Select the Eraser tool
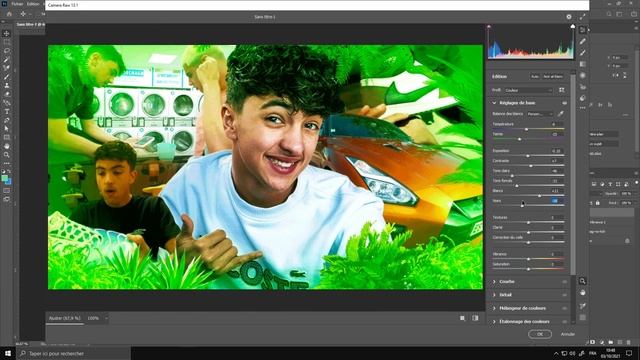Image resolution: width=640 pixels, height=360 pixels. 7,94
